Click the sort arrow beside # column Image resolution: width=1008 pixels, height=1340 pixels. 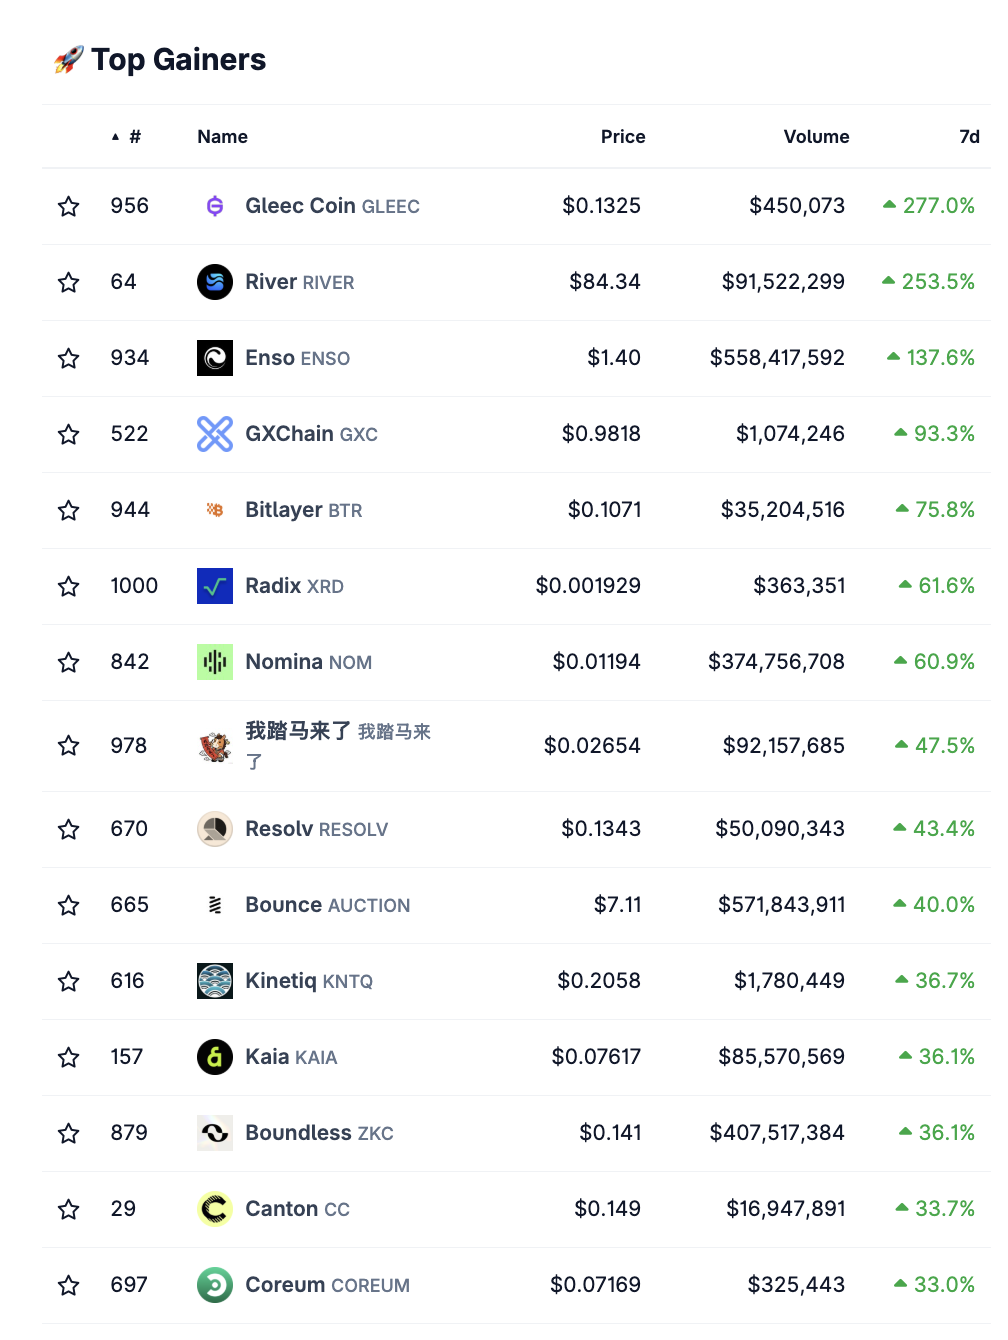[114, 136]
